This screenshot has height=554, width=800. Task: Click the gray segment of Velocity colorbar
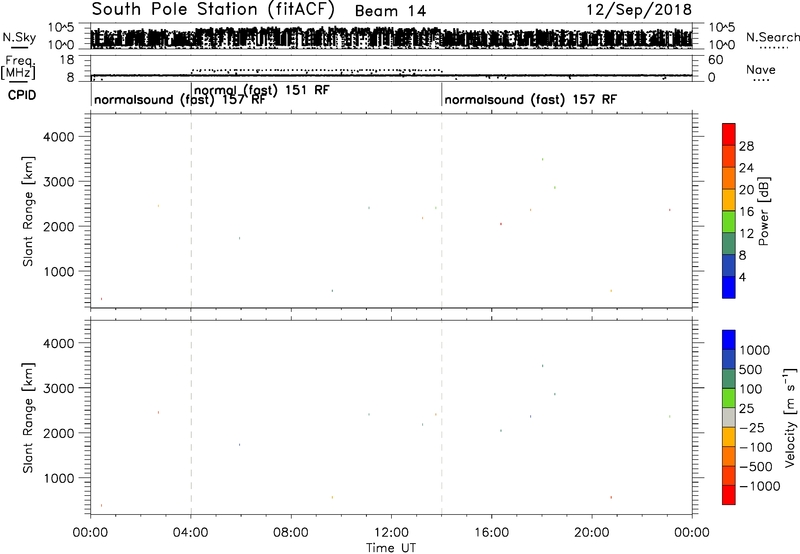pos(729,417)
